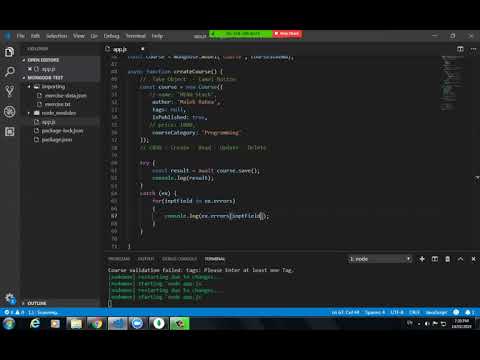
Task: Click the red Stop Share button
Action: pyautogui.click(x=288, y=34)
